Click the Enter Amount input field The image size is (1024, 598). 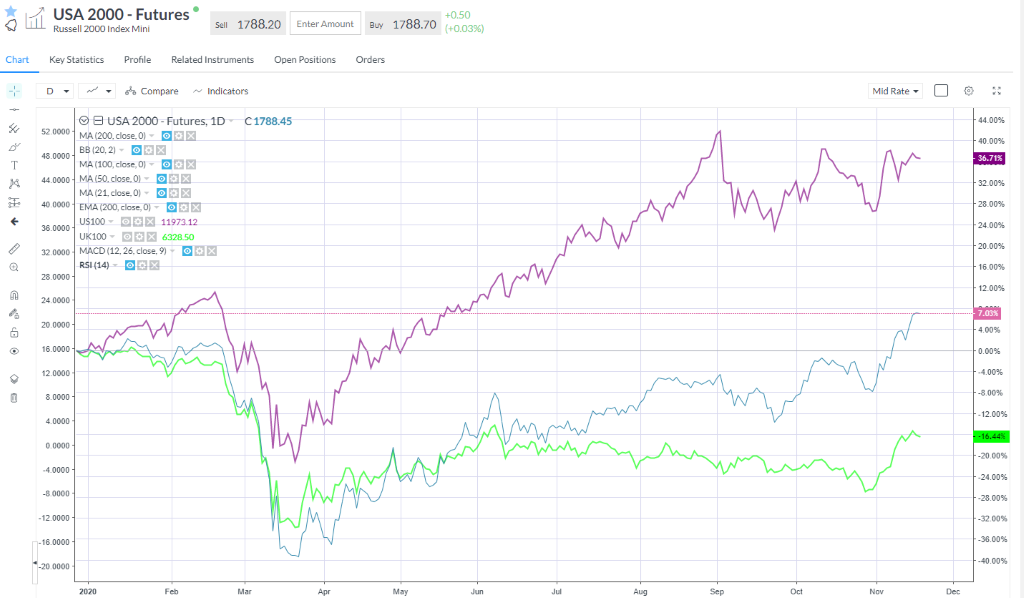coord(324,22)
